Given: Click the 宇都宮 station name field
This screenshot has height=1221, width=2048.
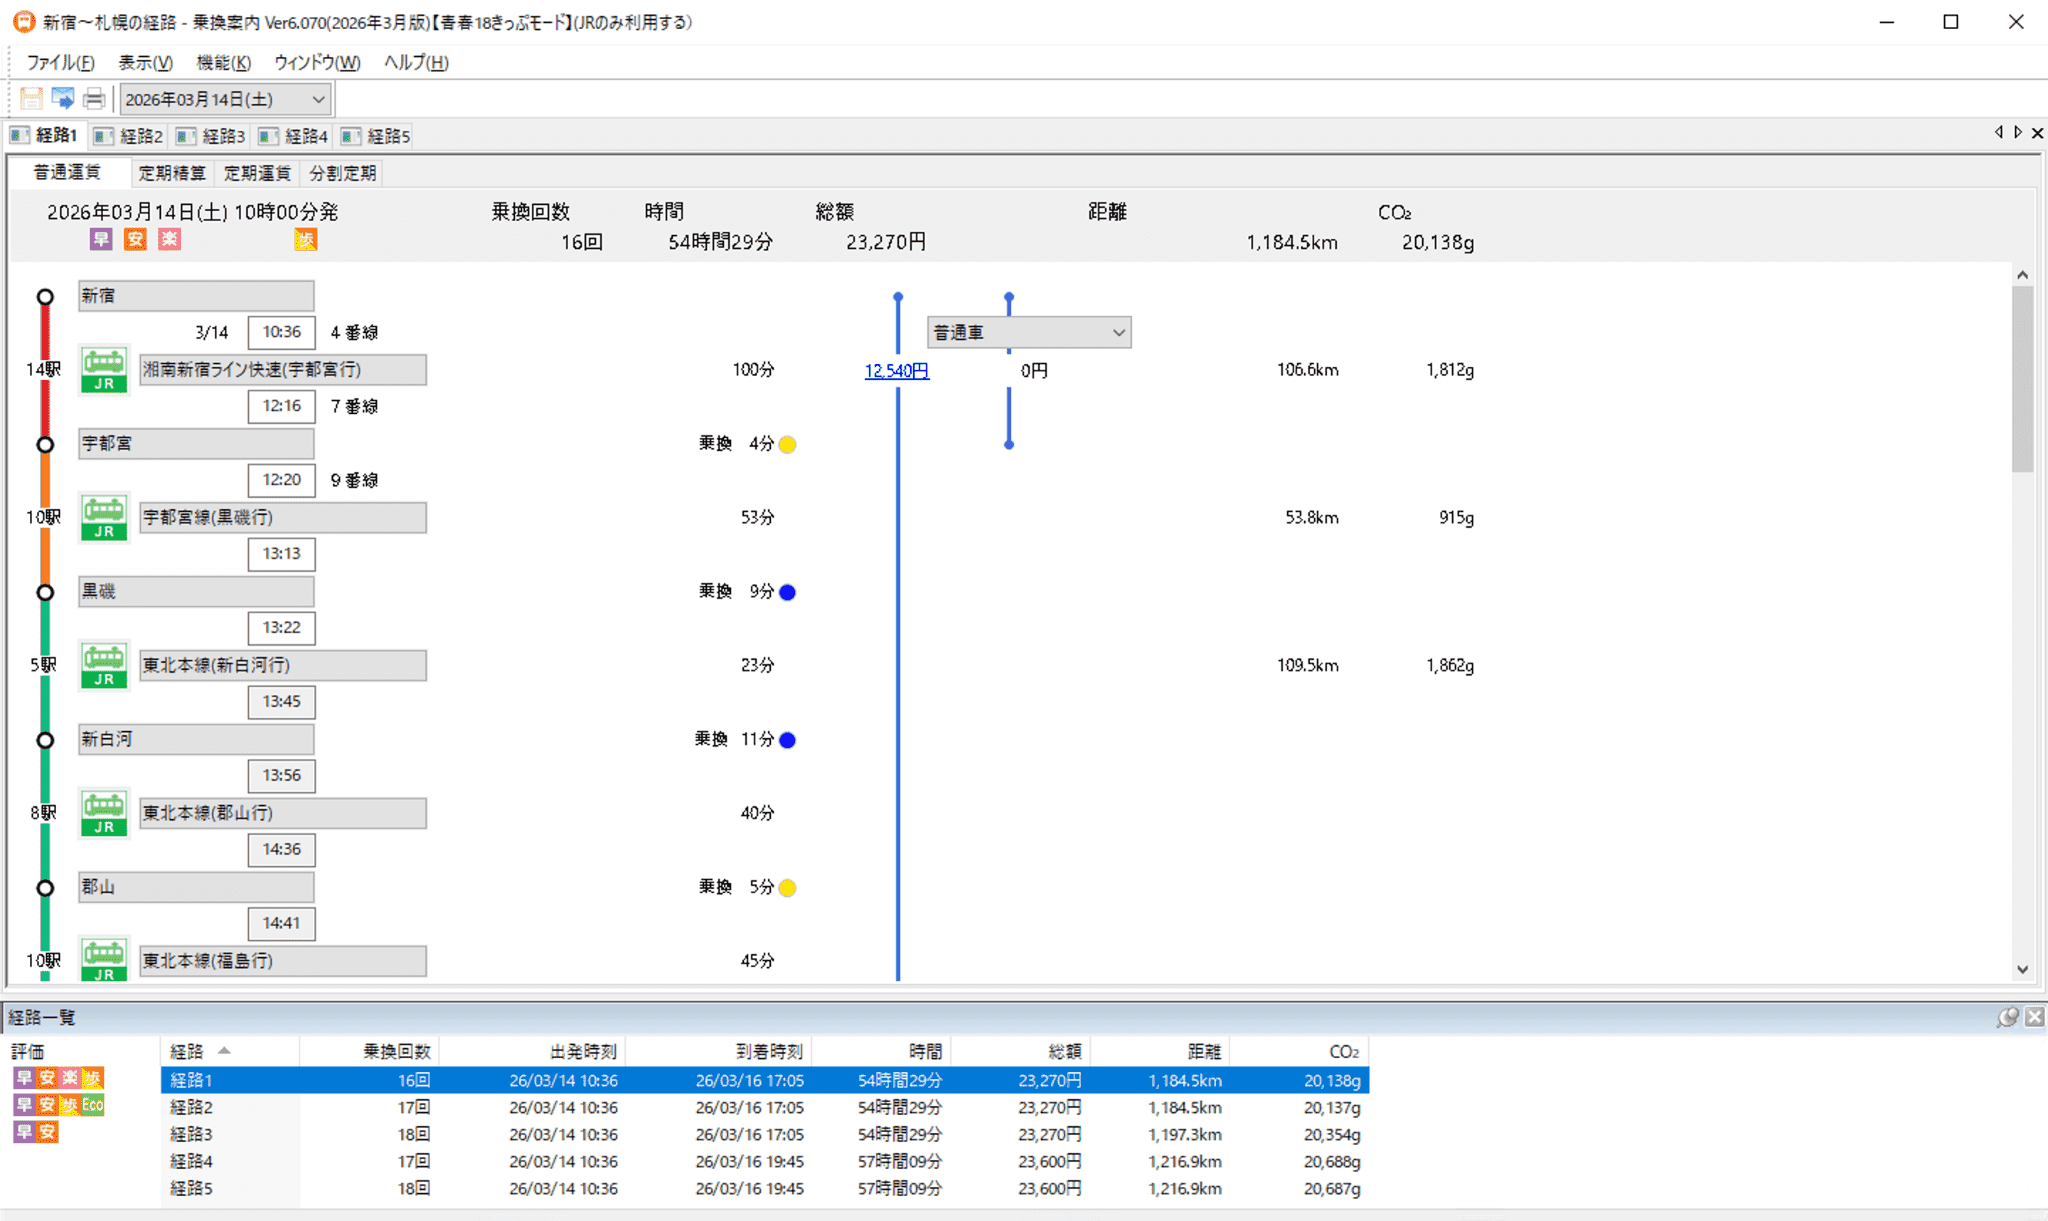Looking at the screenshot, I should 196,443.
